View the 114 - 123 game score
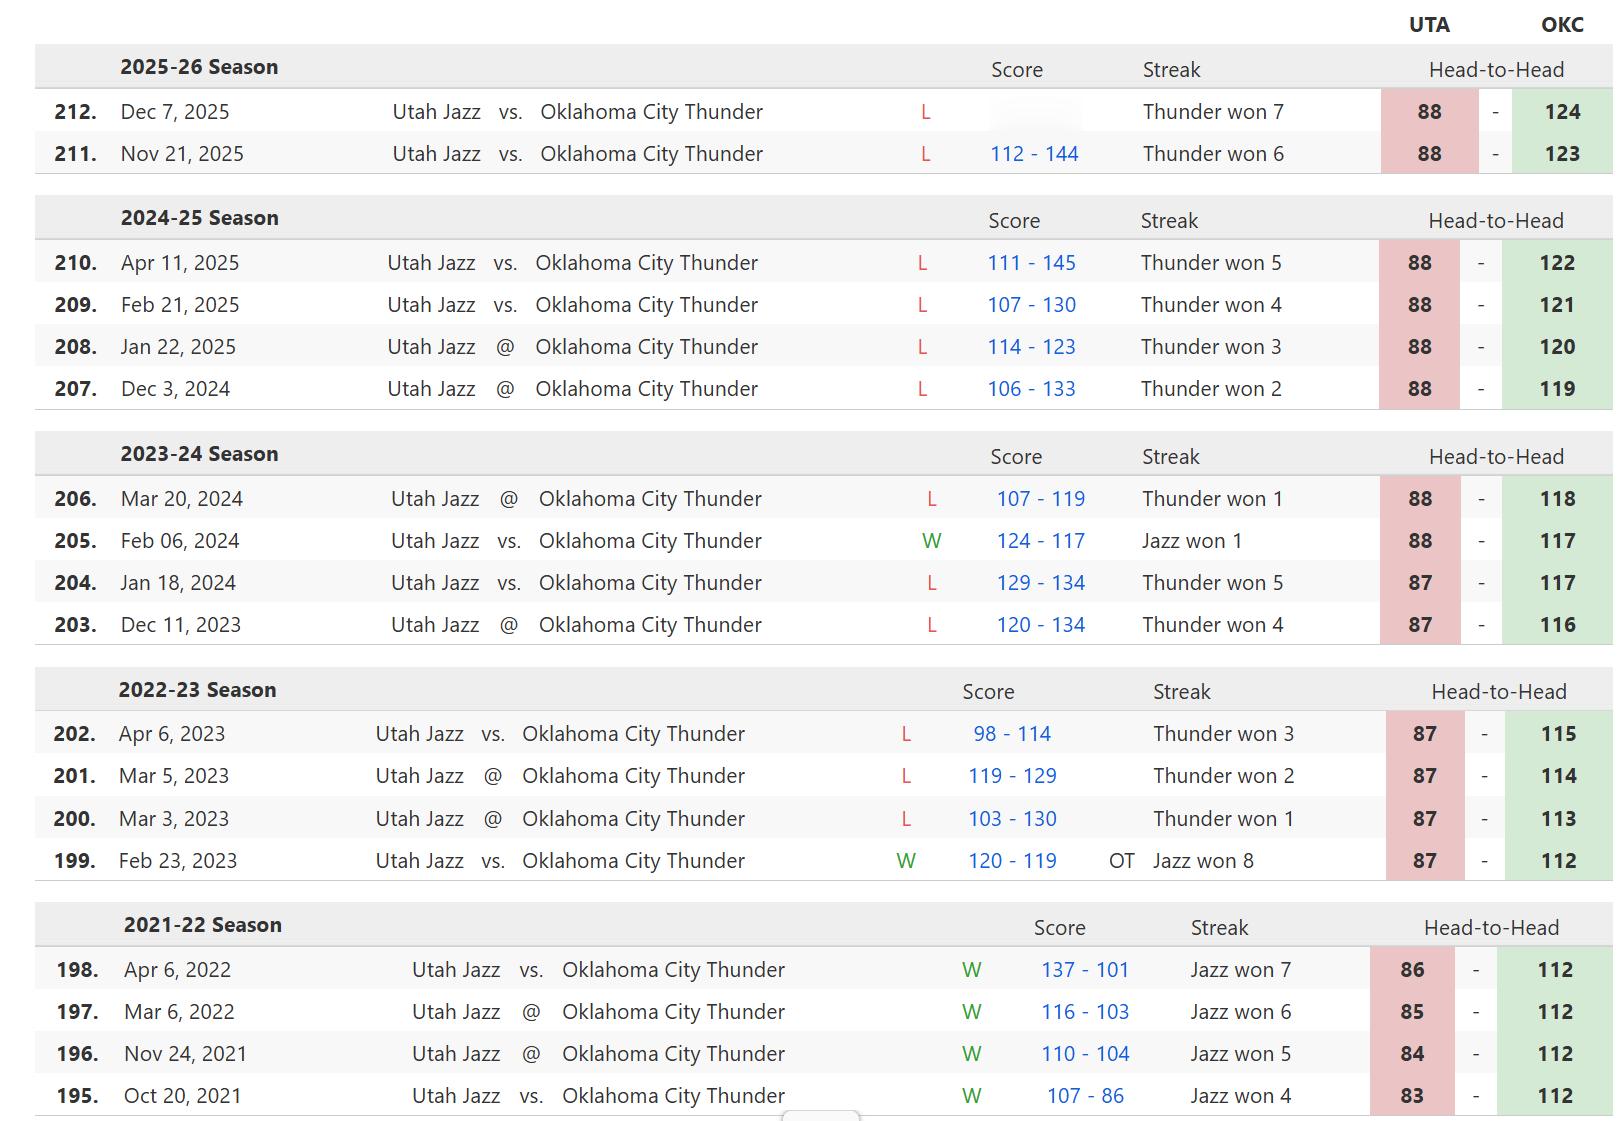1619x1121 pixels. click(1031, 347)
